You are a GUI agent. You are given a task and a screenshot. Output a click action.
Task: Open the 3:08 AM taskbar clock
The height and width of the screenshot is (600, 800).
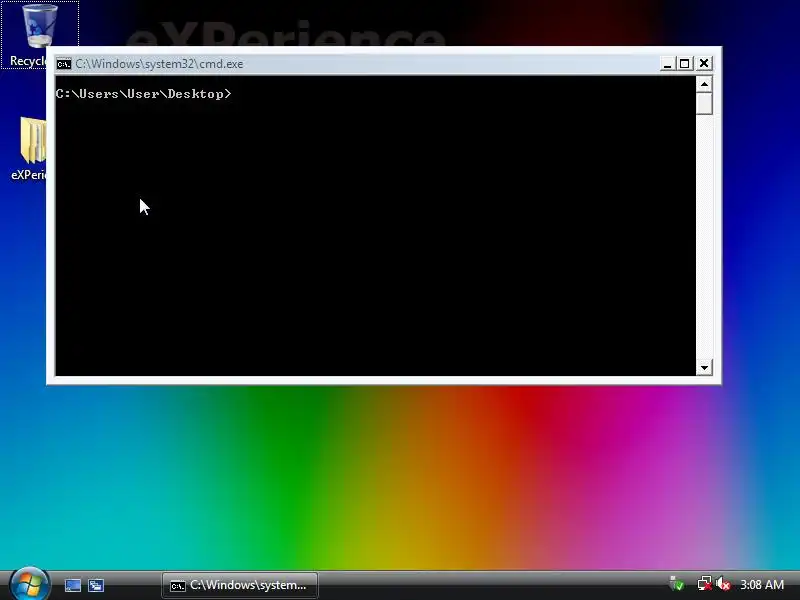(x=762, y=585)
